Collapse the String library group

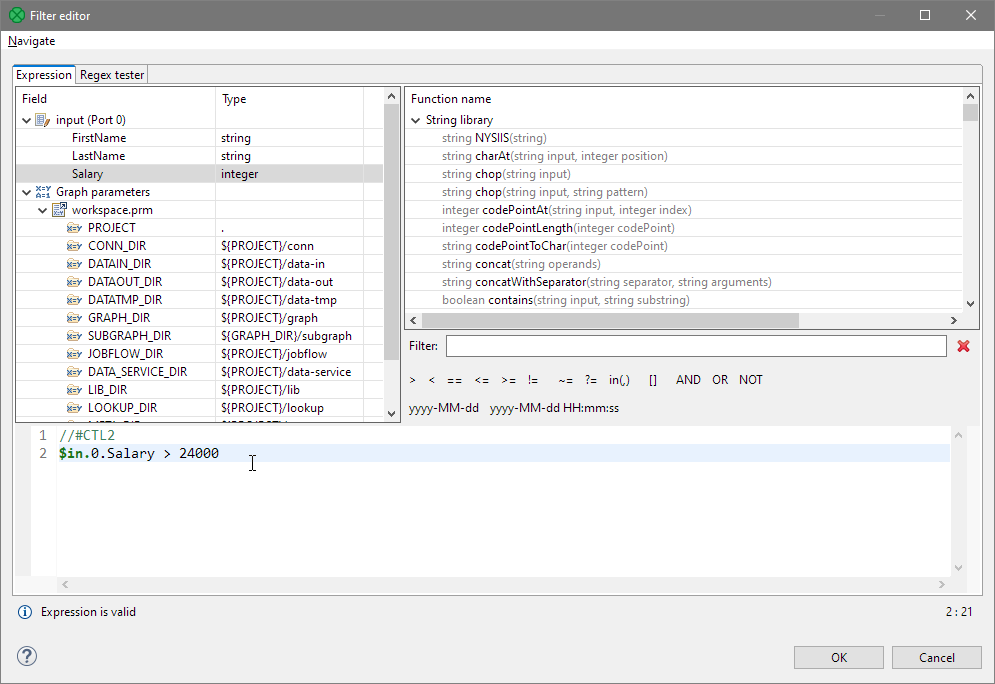pyautogui.click(x=416, y=120)
